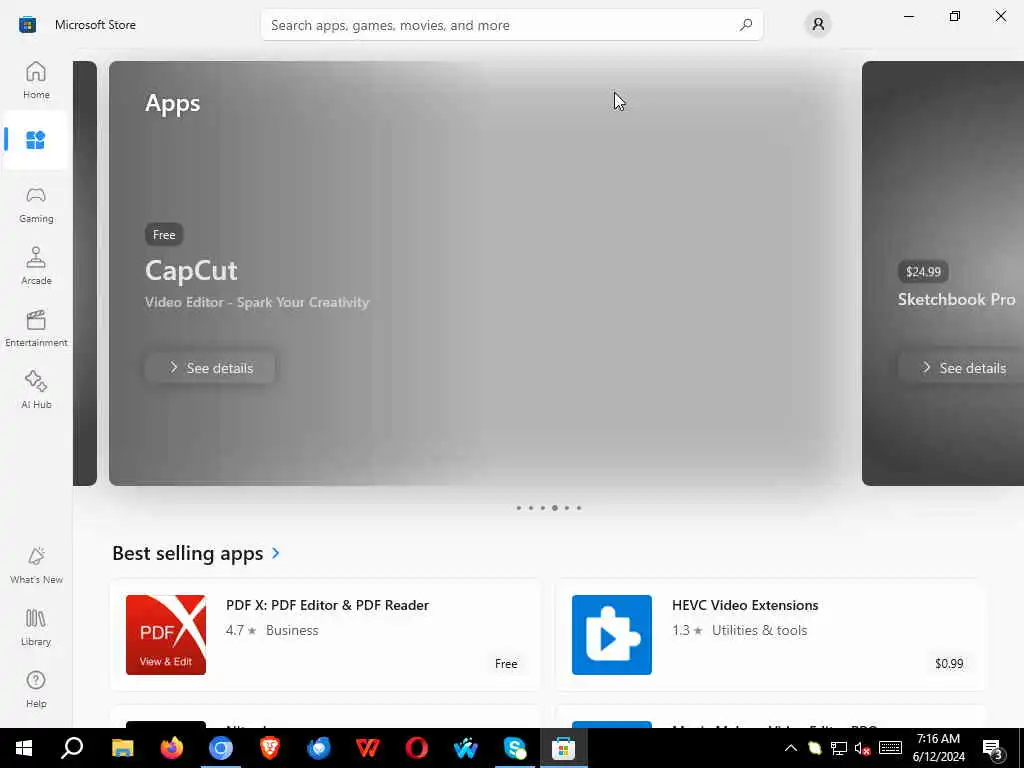Open What's New in sidebar
This screenshot has width=1024, height=768.
[36, 565]
